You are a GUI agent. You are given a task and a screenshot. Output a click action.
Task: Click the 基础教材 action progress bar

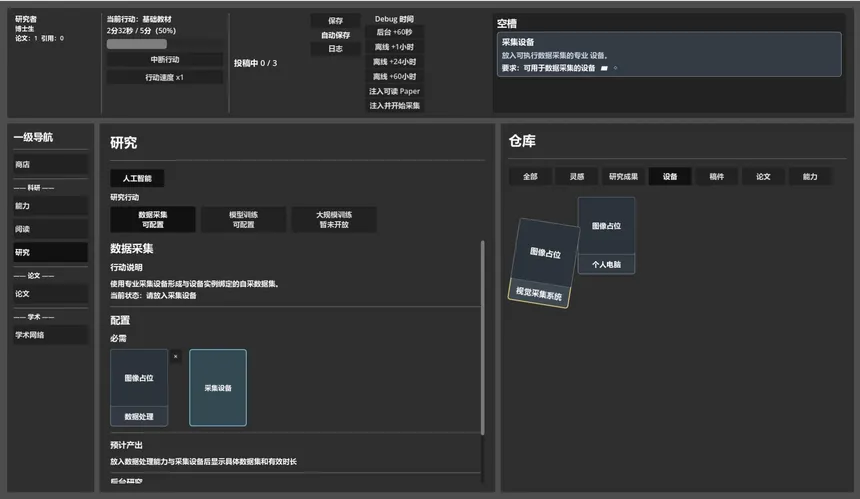click(165, 44)
